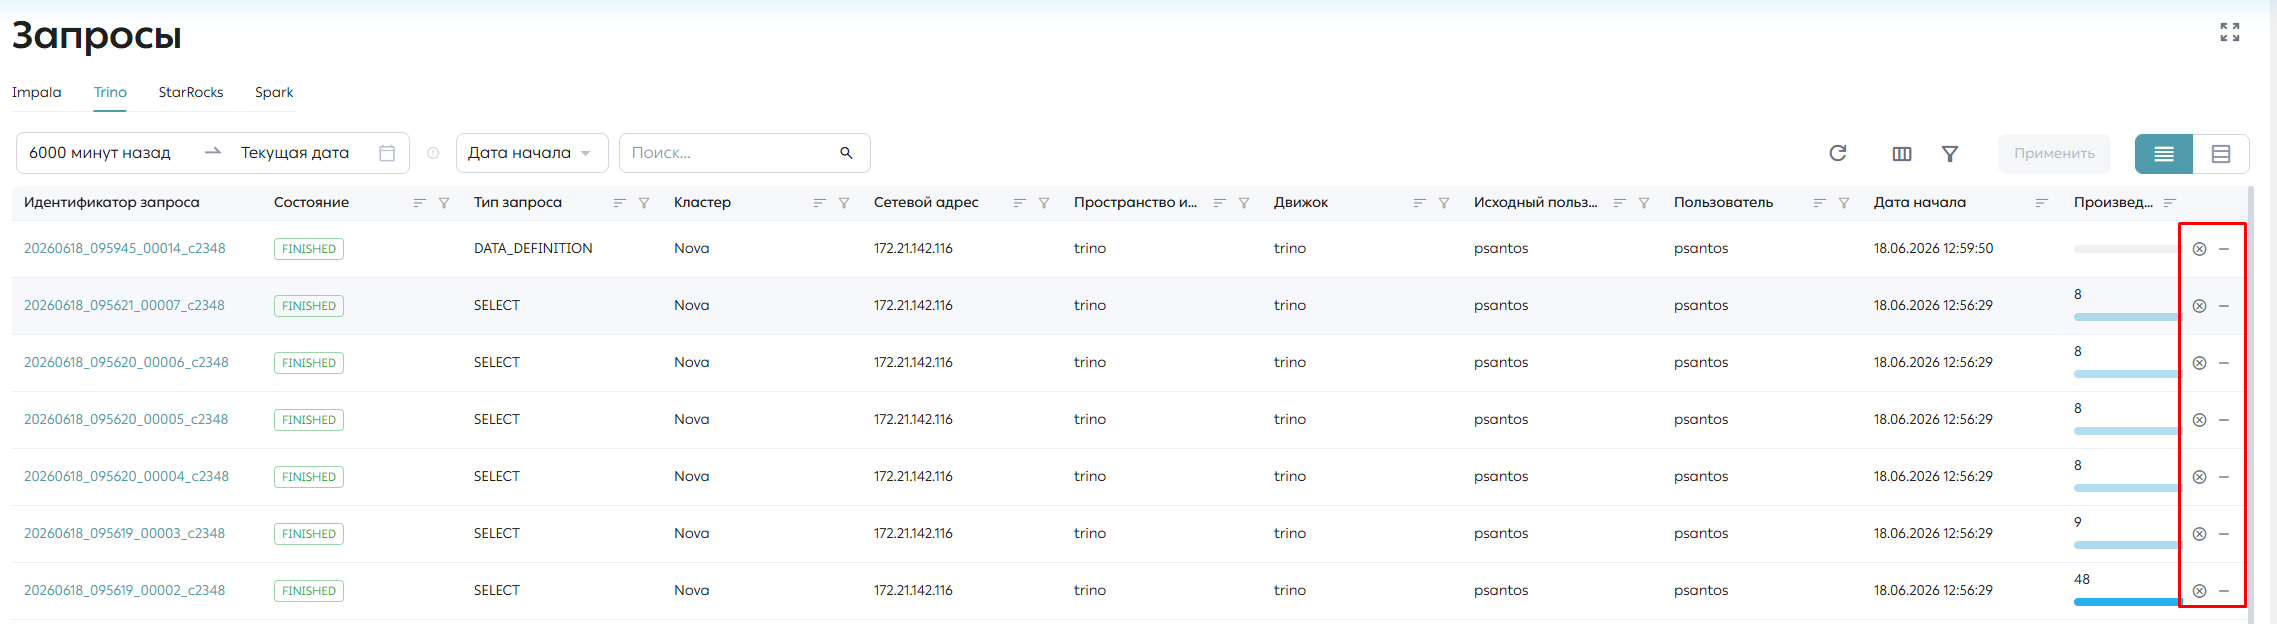Sort by the Состояние column
Image resolution: width=2277 pixels, height=624 pixels.
point(419,203)
